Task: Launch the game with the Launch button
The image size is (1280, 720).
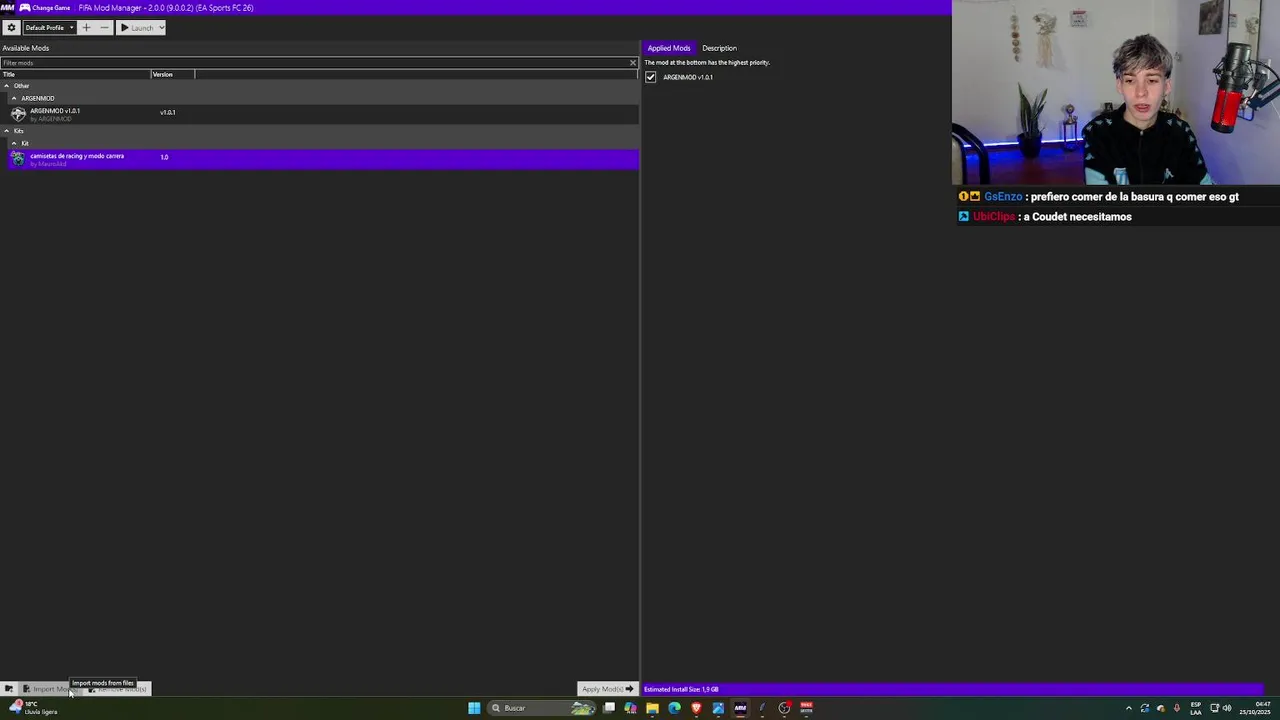Action: (x=137, y=28)
